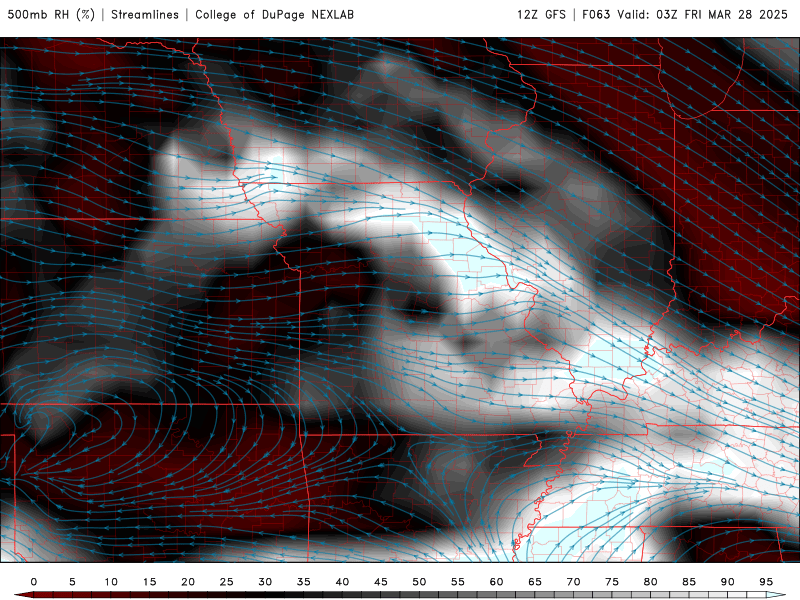Click the "30" colorbar scale label
800x600 pixels.
pos(265,582)
